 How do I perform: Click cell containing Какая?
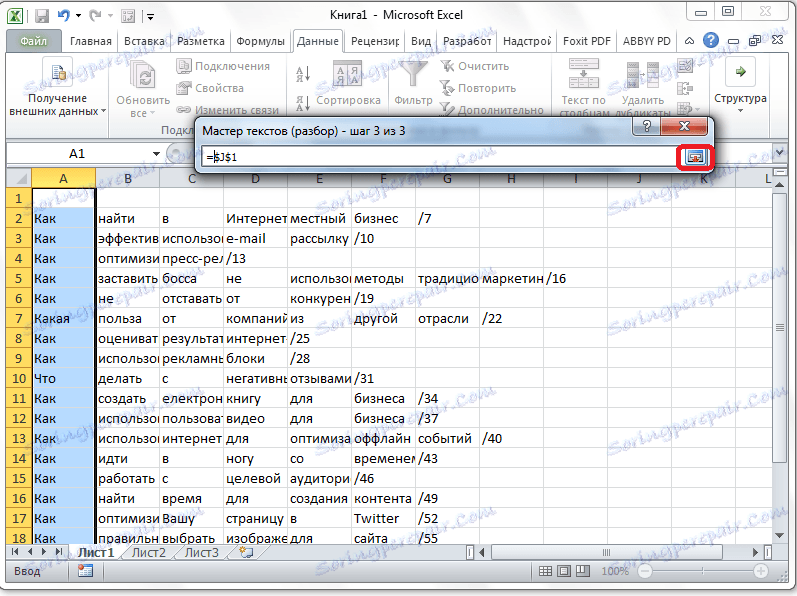tap(63, 319)
